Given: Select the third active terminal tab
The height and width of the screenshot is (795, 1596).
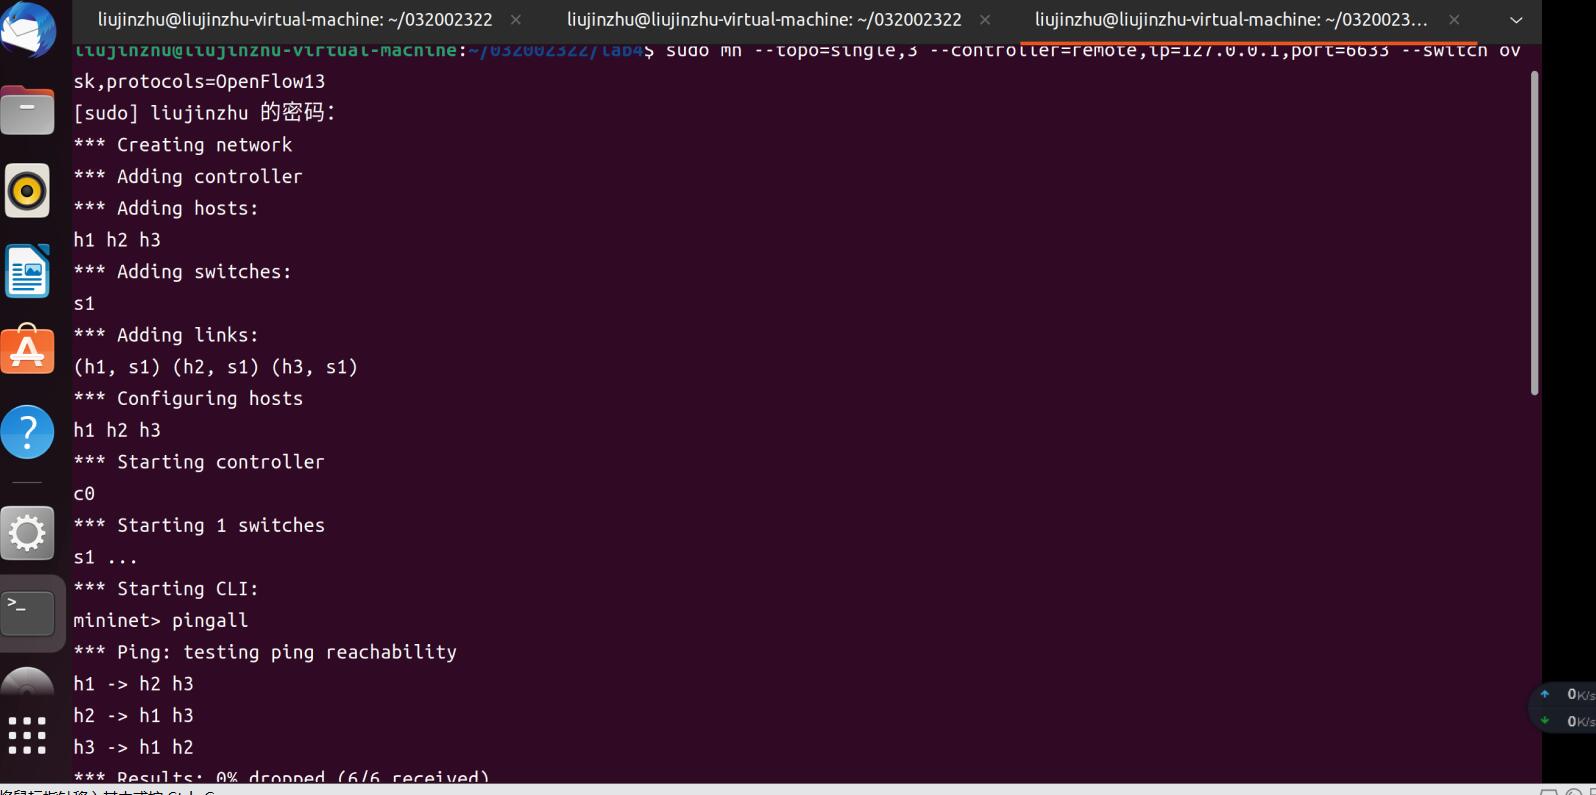Looking at the screenshot, I should pyautogui.click(x=1231, y=20).
